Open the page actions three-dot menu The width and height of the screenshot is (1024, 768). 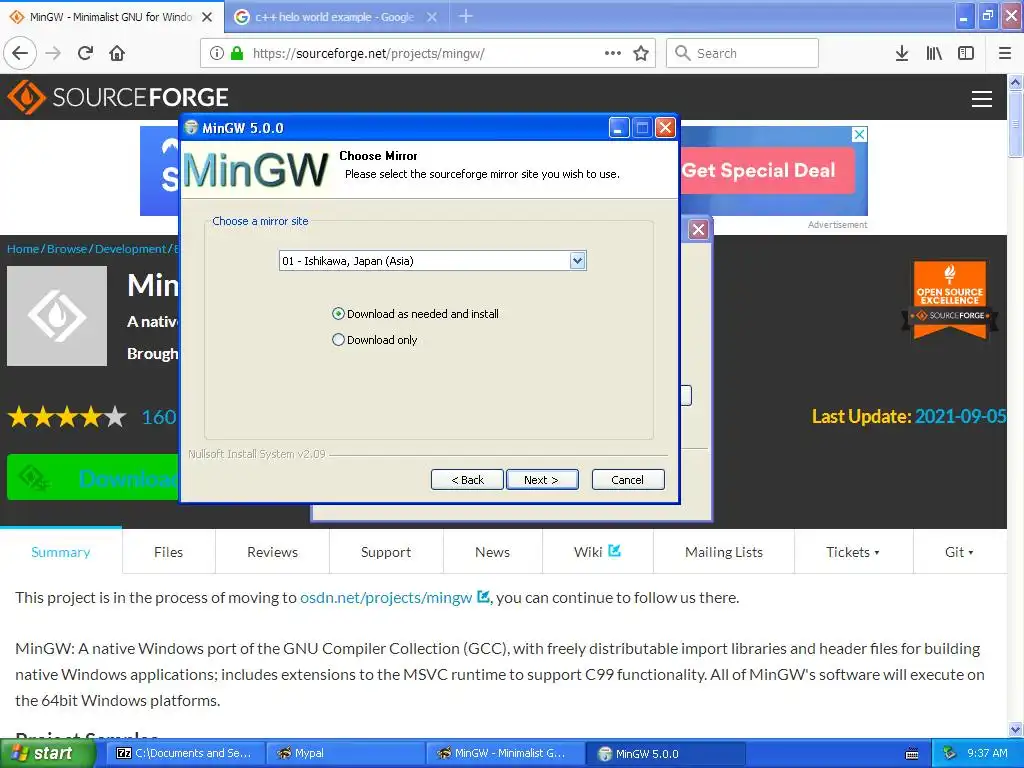(x=613, y=54)
